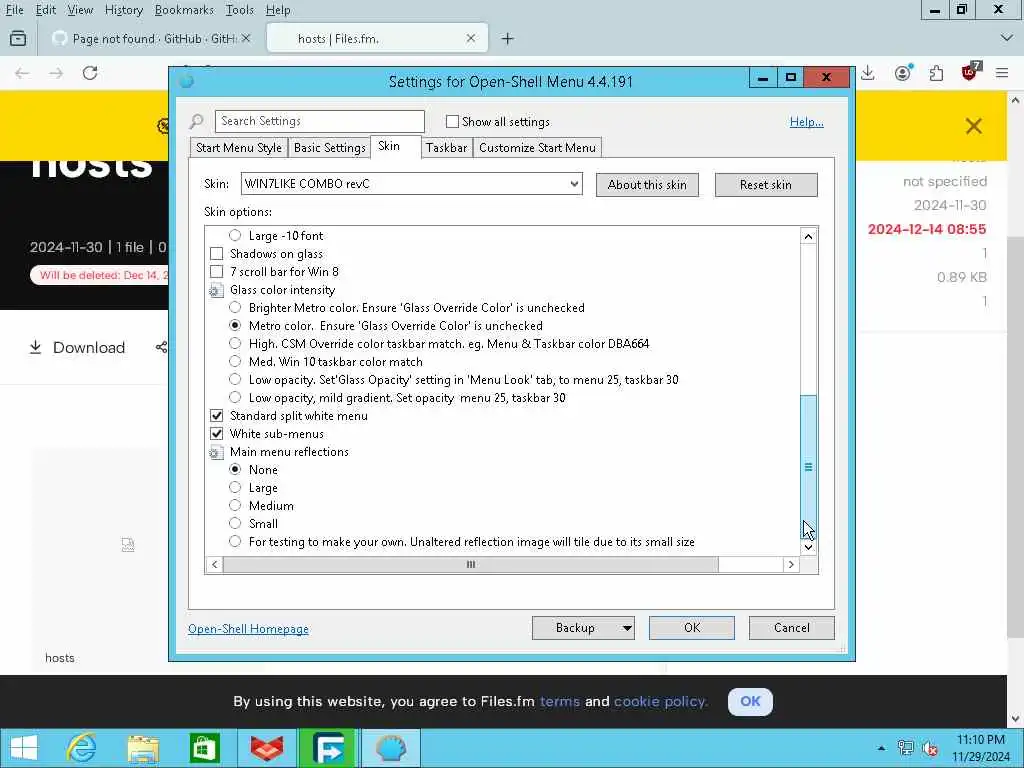Select Large -10 font radio
The width and height of the screenshot is (1024, 768).
[x=235, y=235]
